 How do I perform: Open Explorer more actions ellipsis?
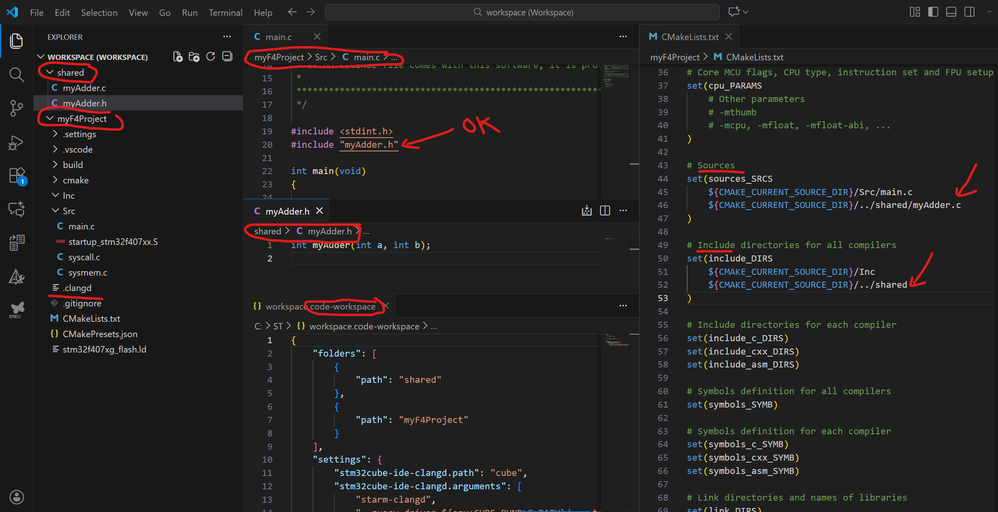(x=227, y=37)
